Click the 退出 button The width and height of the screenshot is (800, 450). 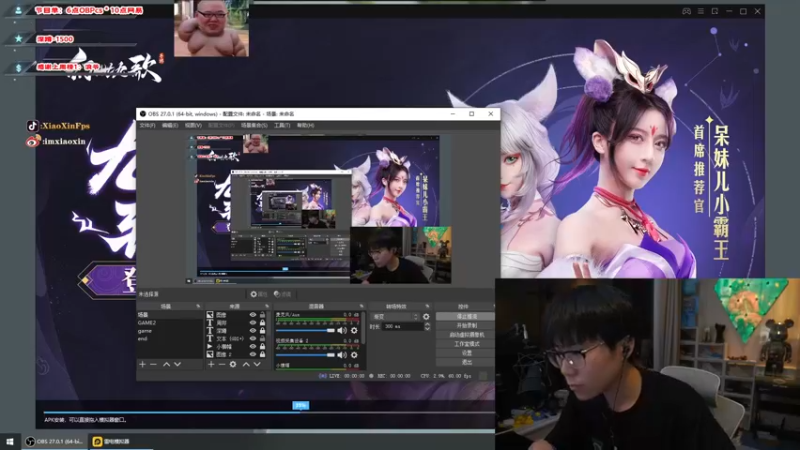point(466,362)
